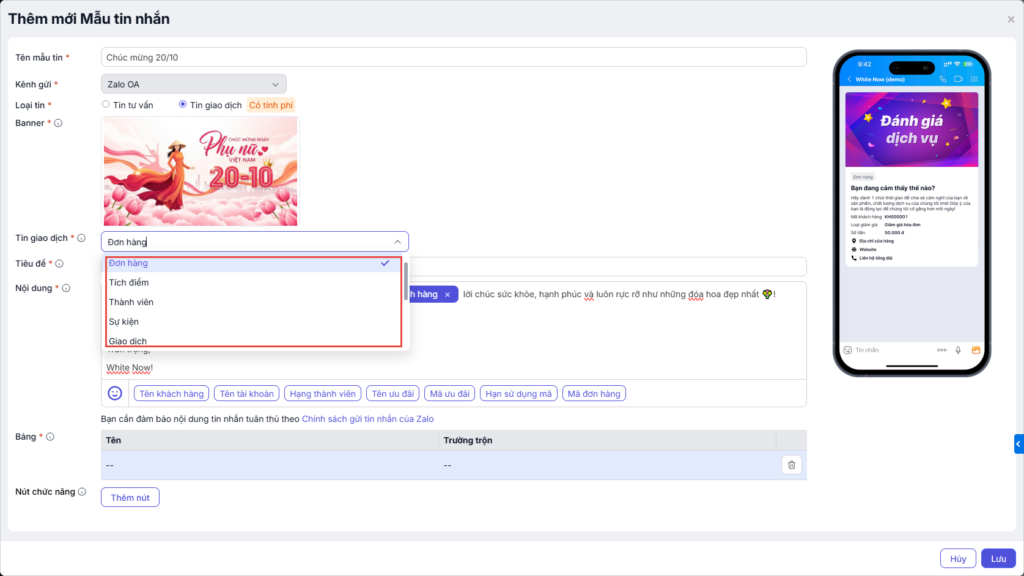This screenshot has width=1024, height=576.
Task: Click the Nút chức năng info icon
Action: pos(82,492)
